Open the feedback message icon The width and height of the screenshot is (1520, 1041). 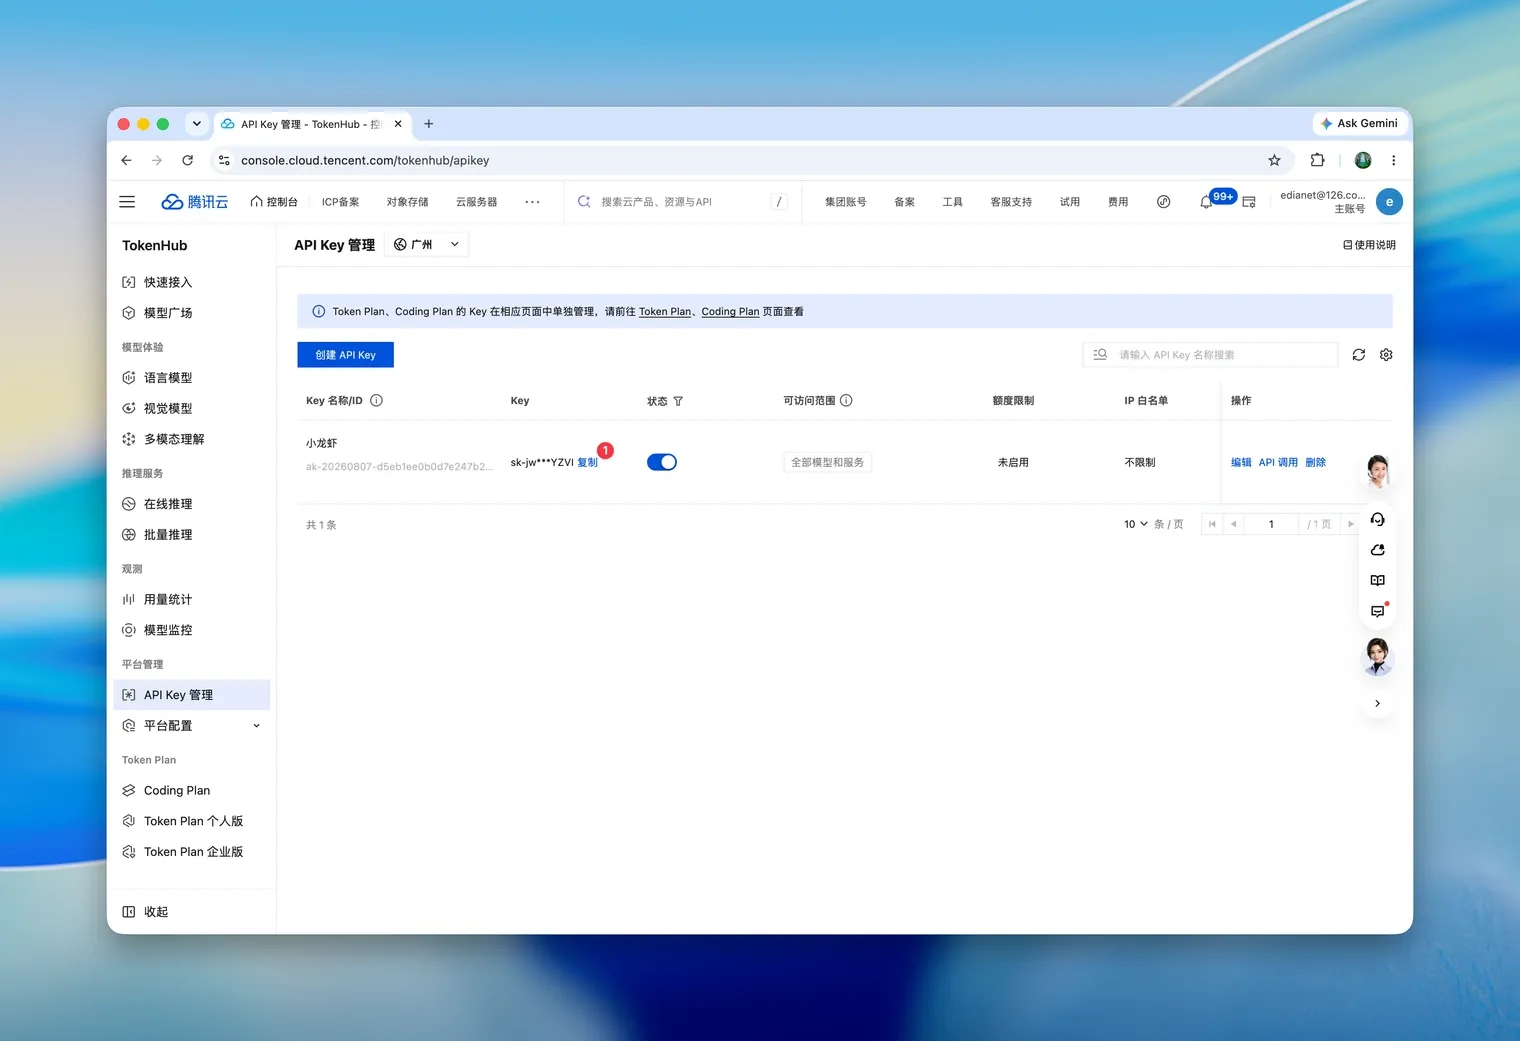1377,611
